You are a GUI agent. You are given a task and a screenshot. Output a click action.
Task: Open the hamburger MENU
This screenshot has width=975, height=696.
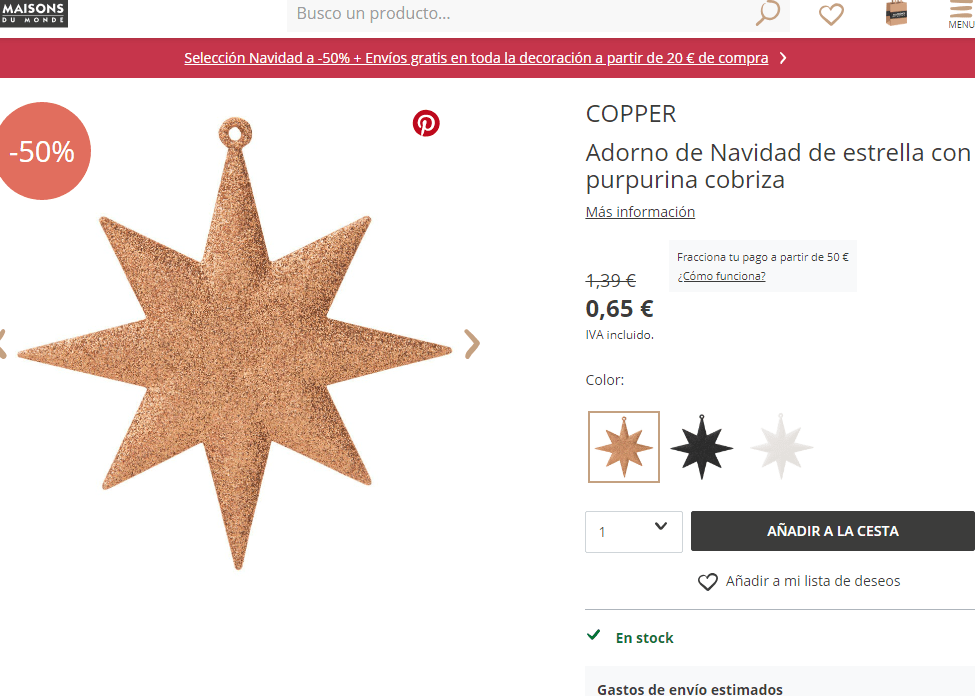coord(961,14)
